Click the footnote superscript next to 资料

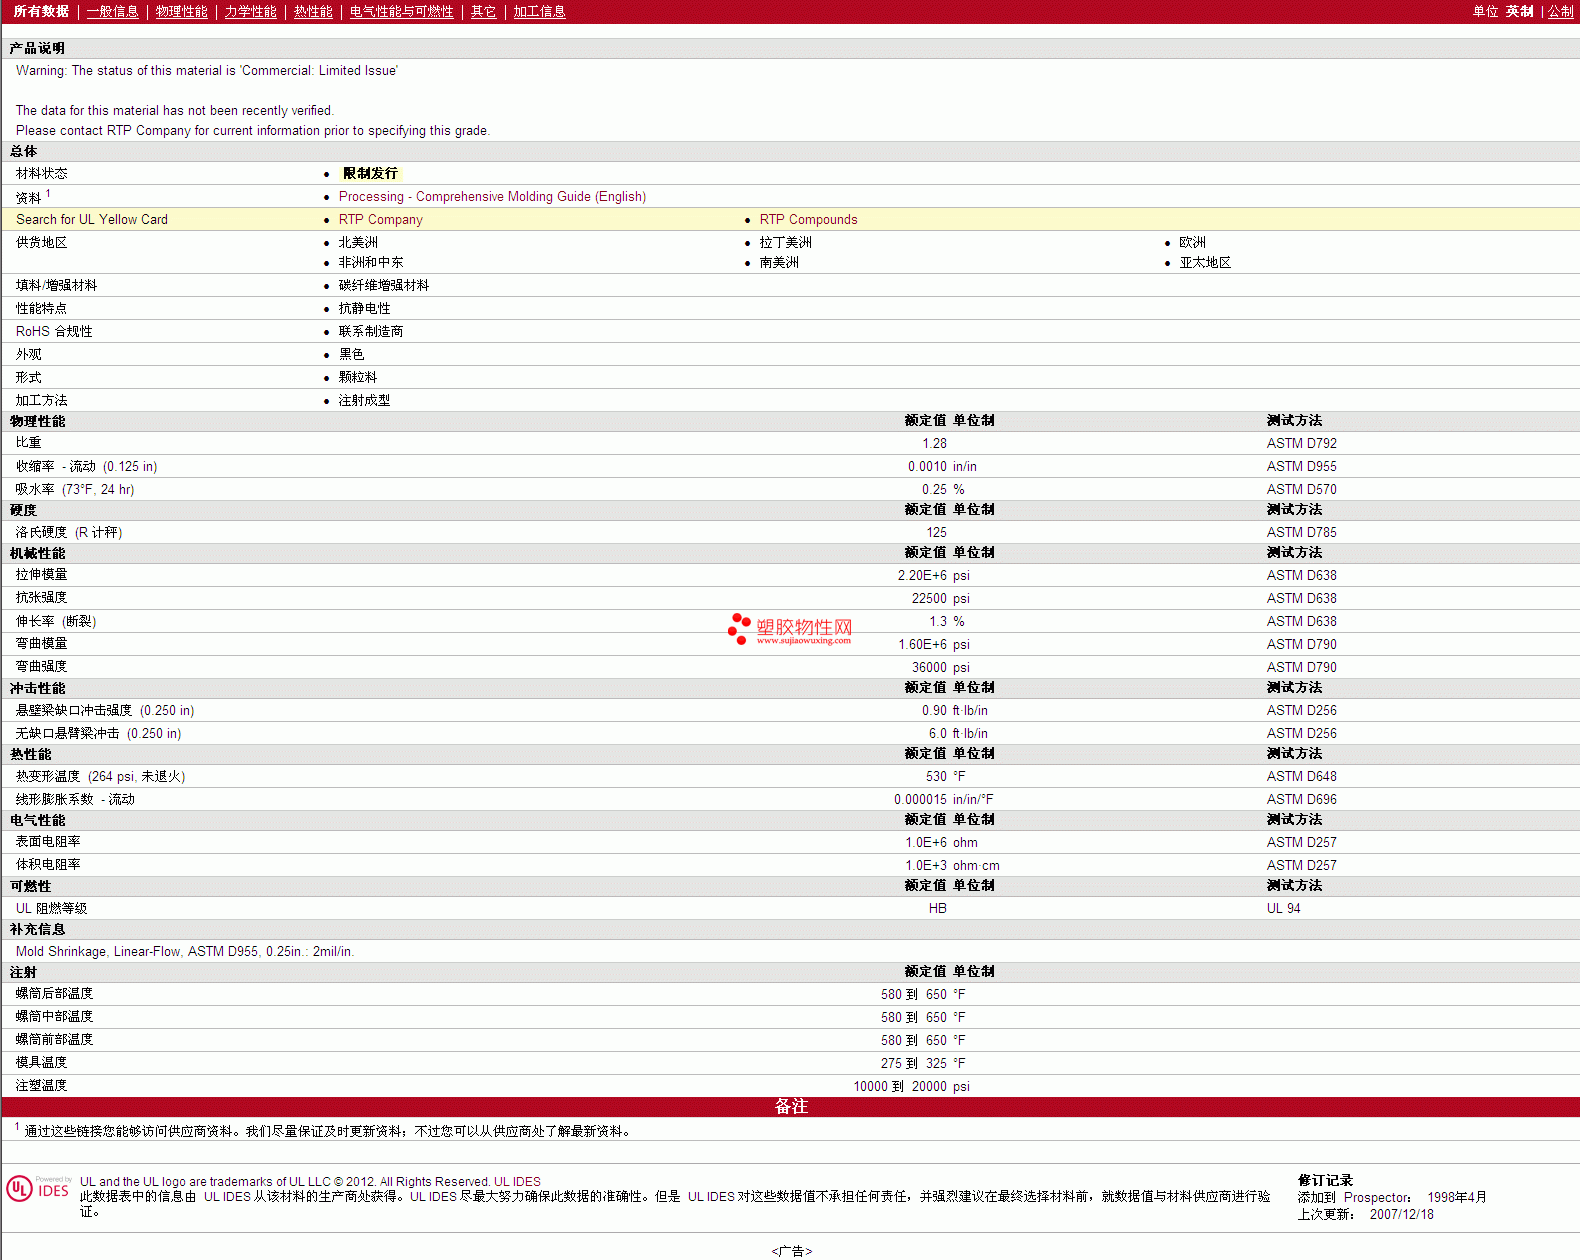48,194
